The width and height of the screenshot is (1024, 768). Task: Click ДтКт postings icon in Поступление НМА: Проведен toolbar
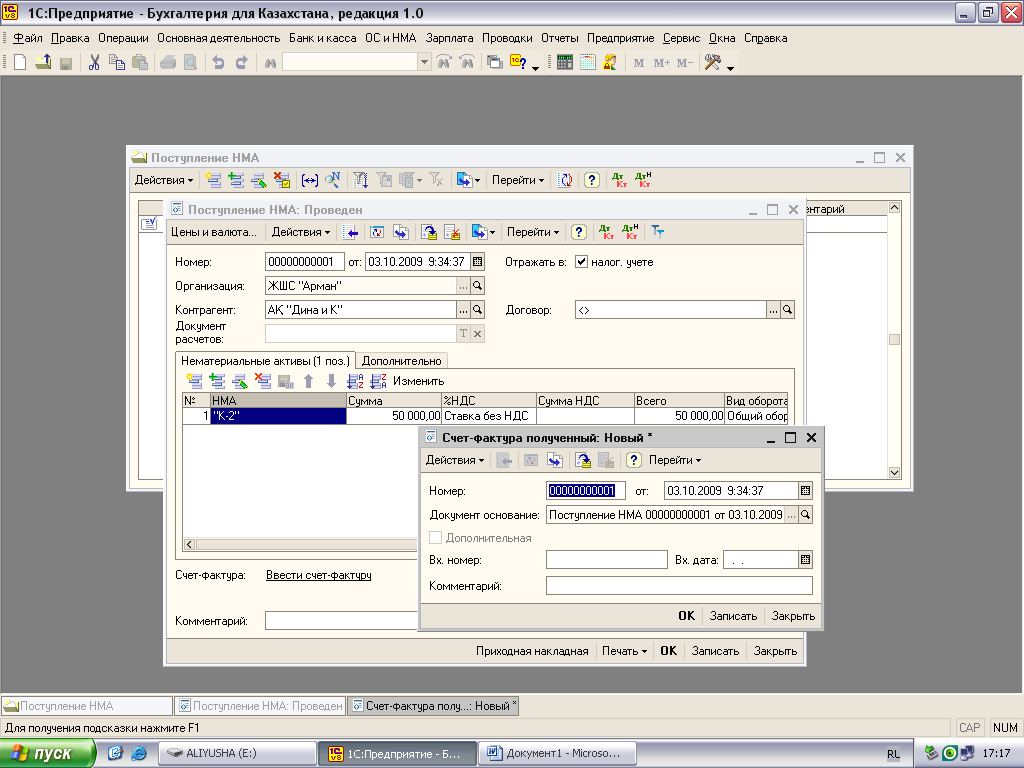click(607, 232)
